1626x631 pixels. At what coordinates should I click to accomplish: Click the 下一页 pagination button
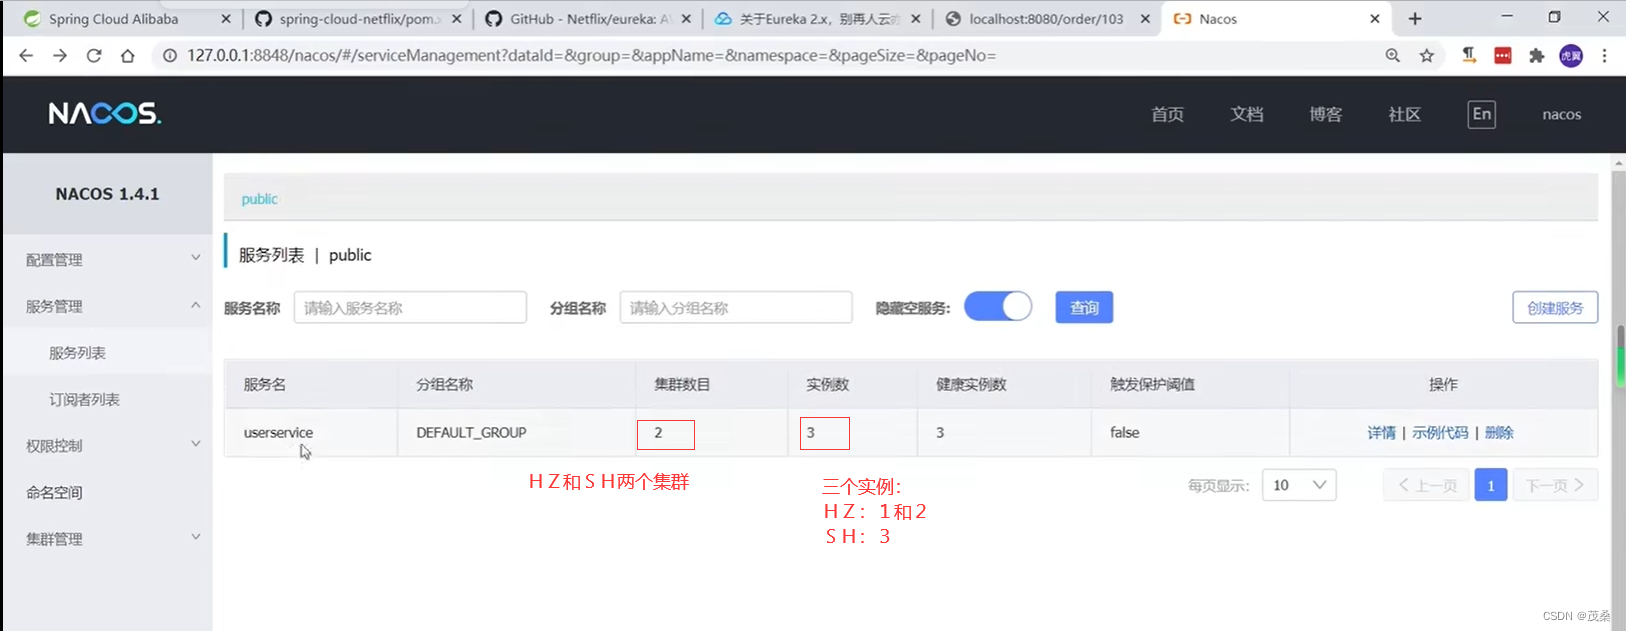(1555, 485)
